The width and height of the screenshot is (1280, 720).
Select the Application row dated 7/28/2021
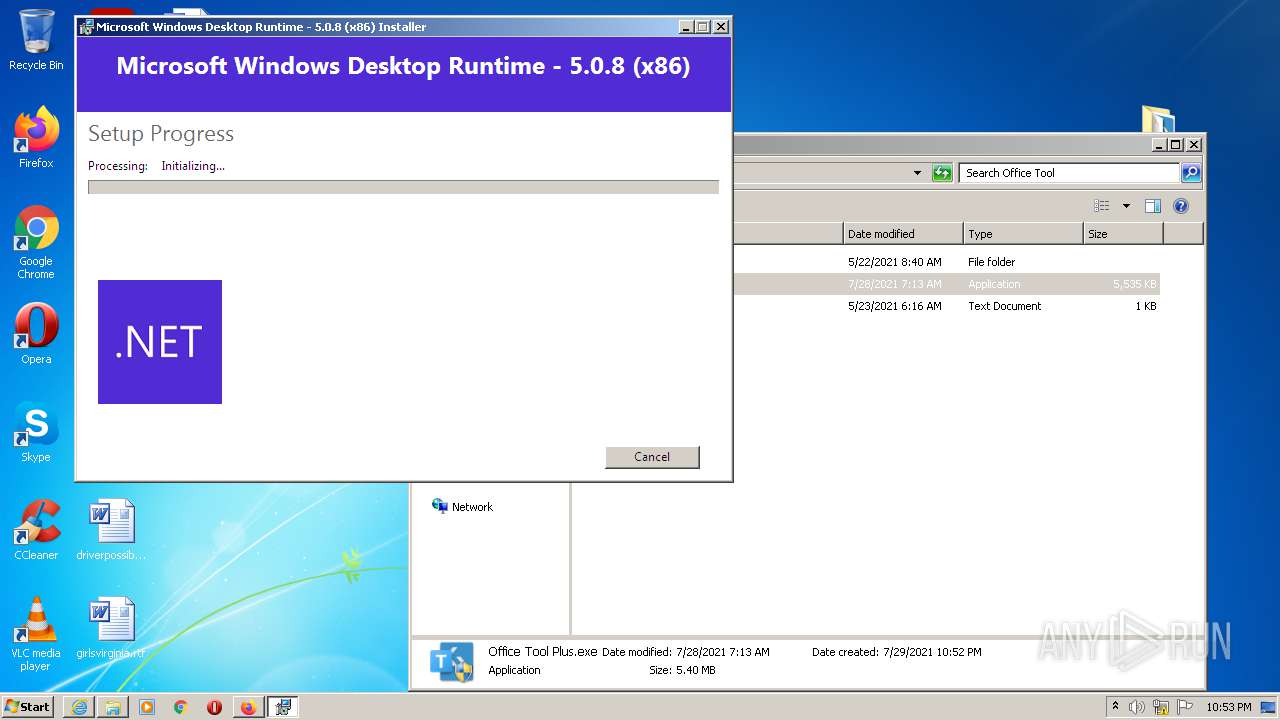tap(946, 284)
